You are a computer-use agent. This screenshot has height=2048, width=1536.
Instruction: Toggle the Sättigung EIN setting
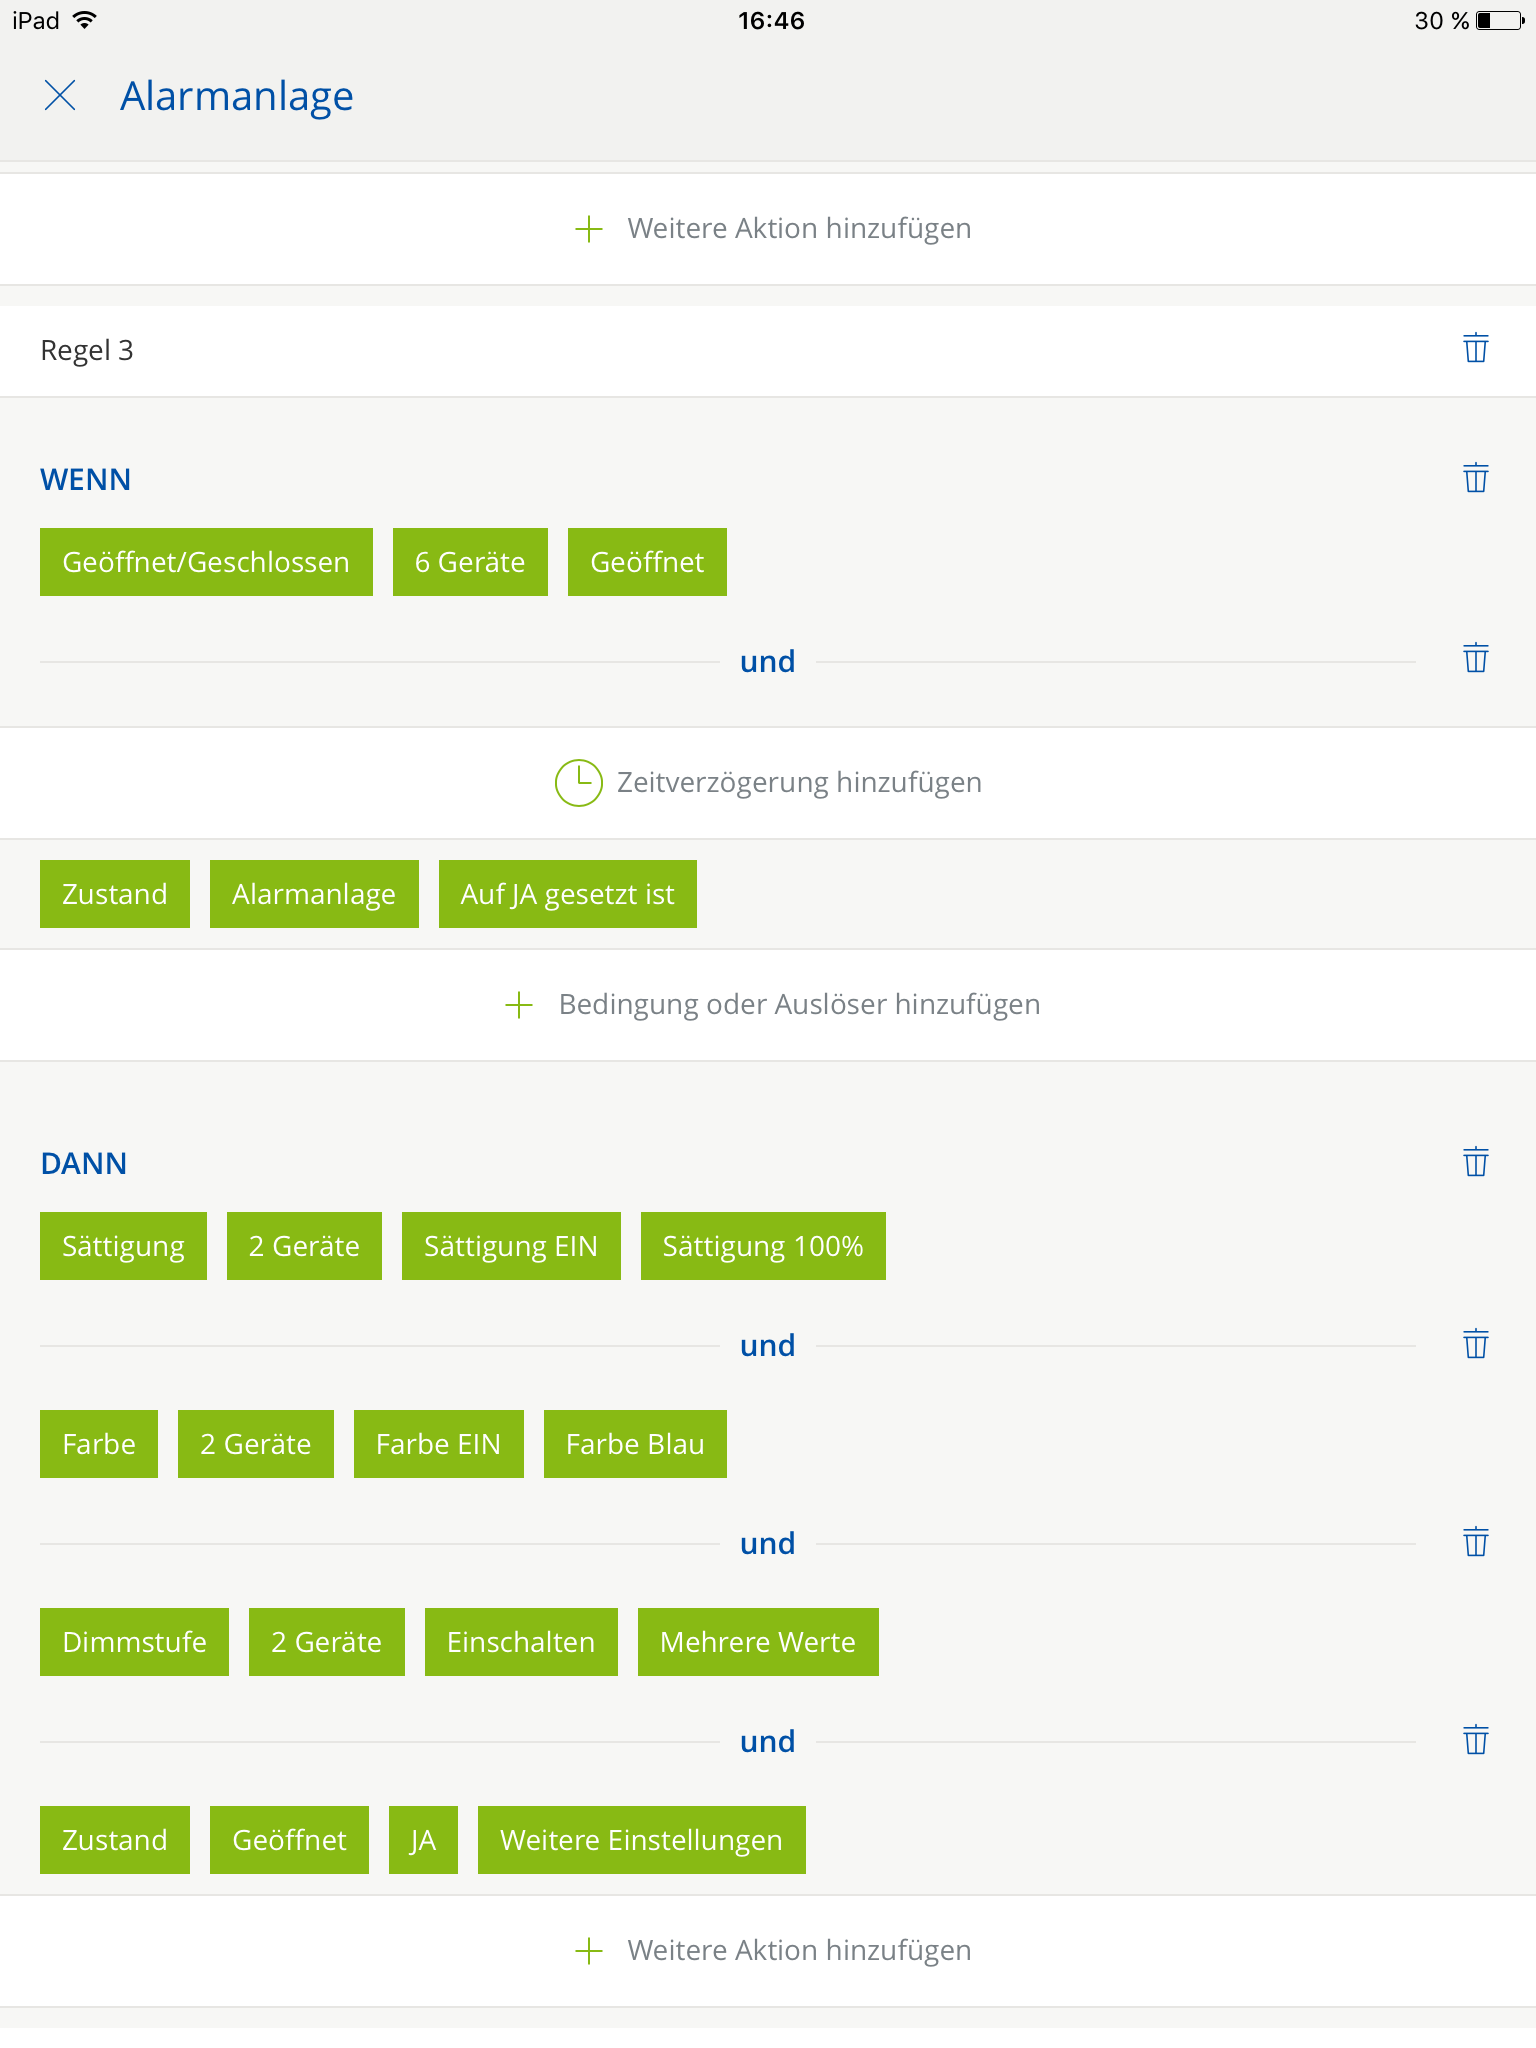pos(510,1246)
